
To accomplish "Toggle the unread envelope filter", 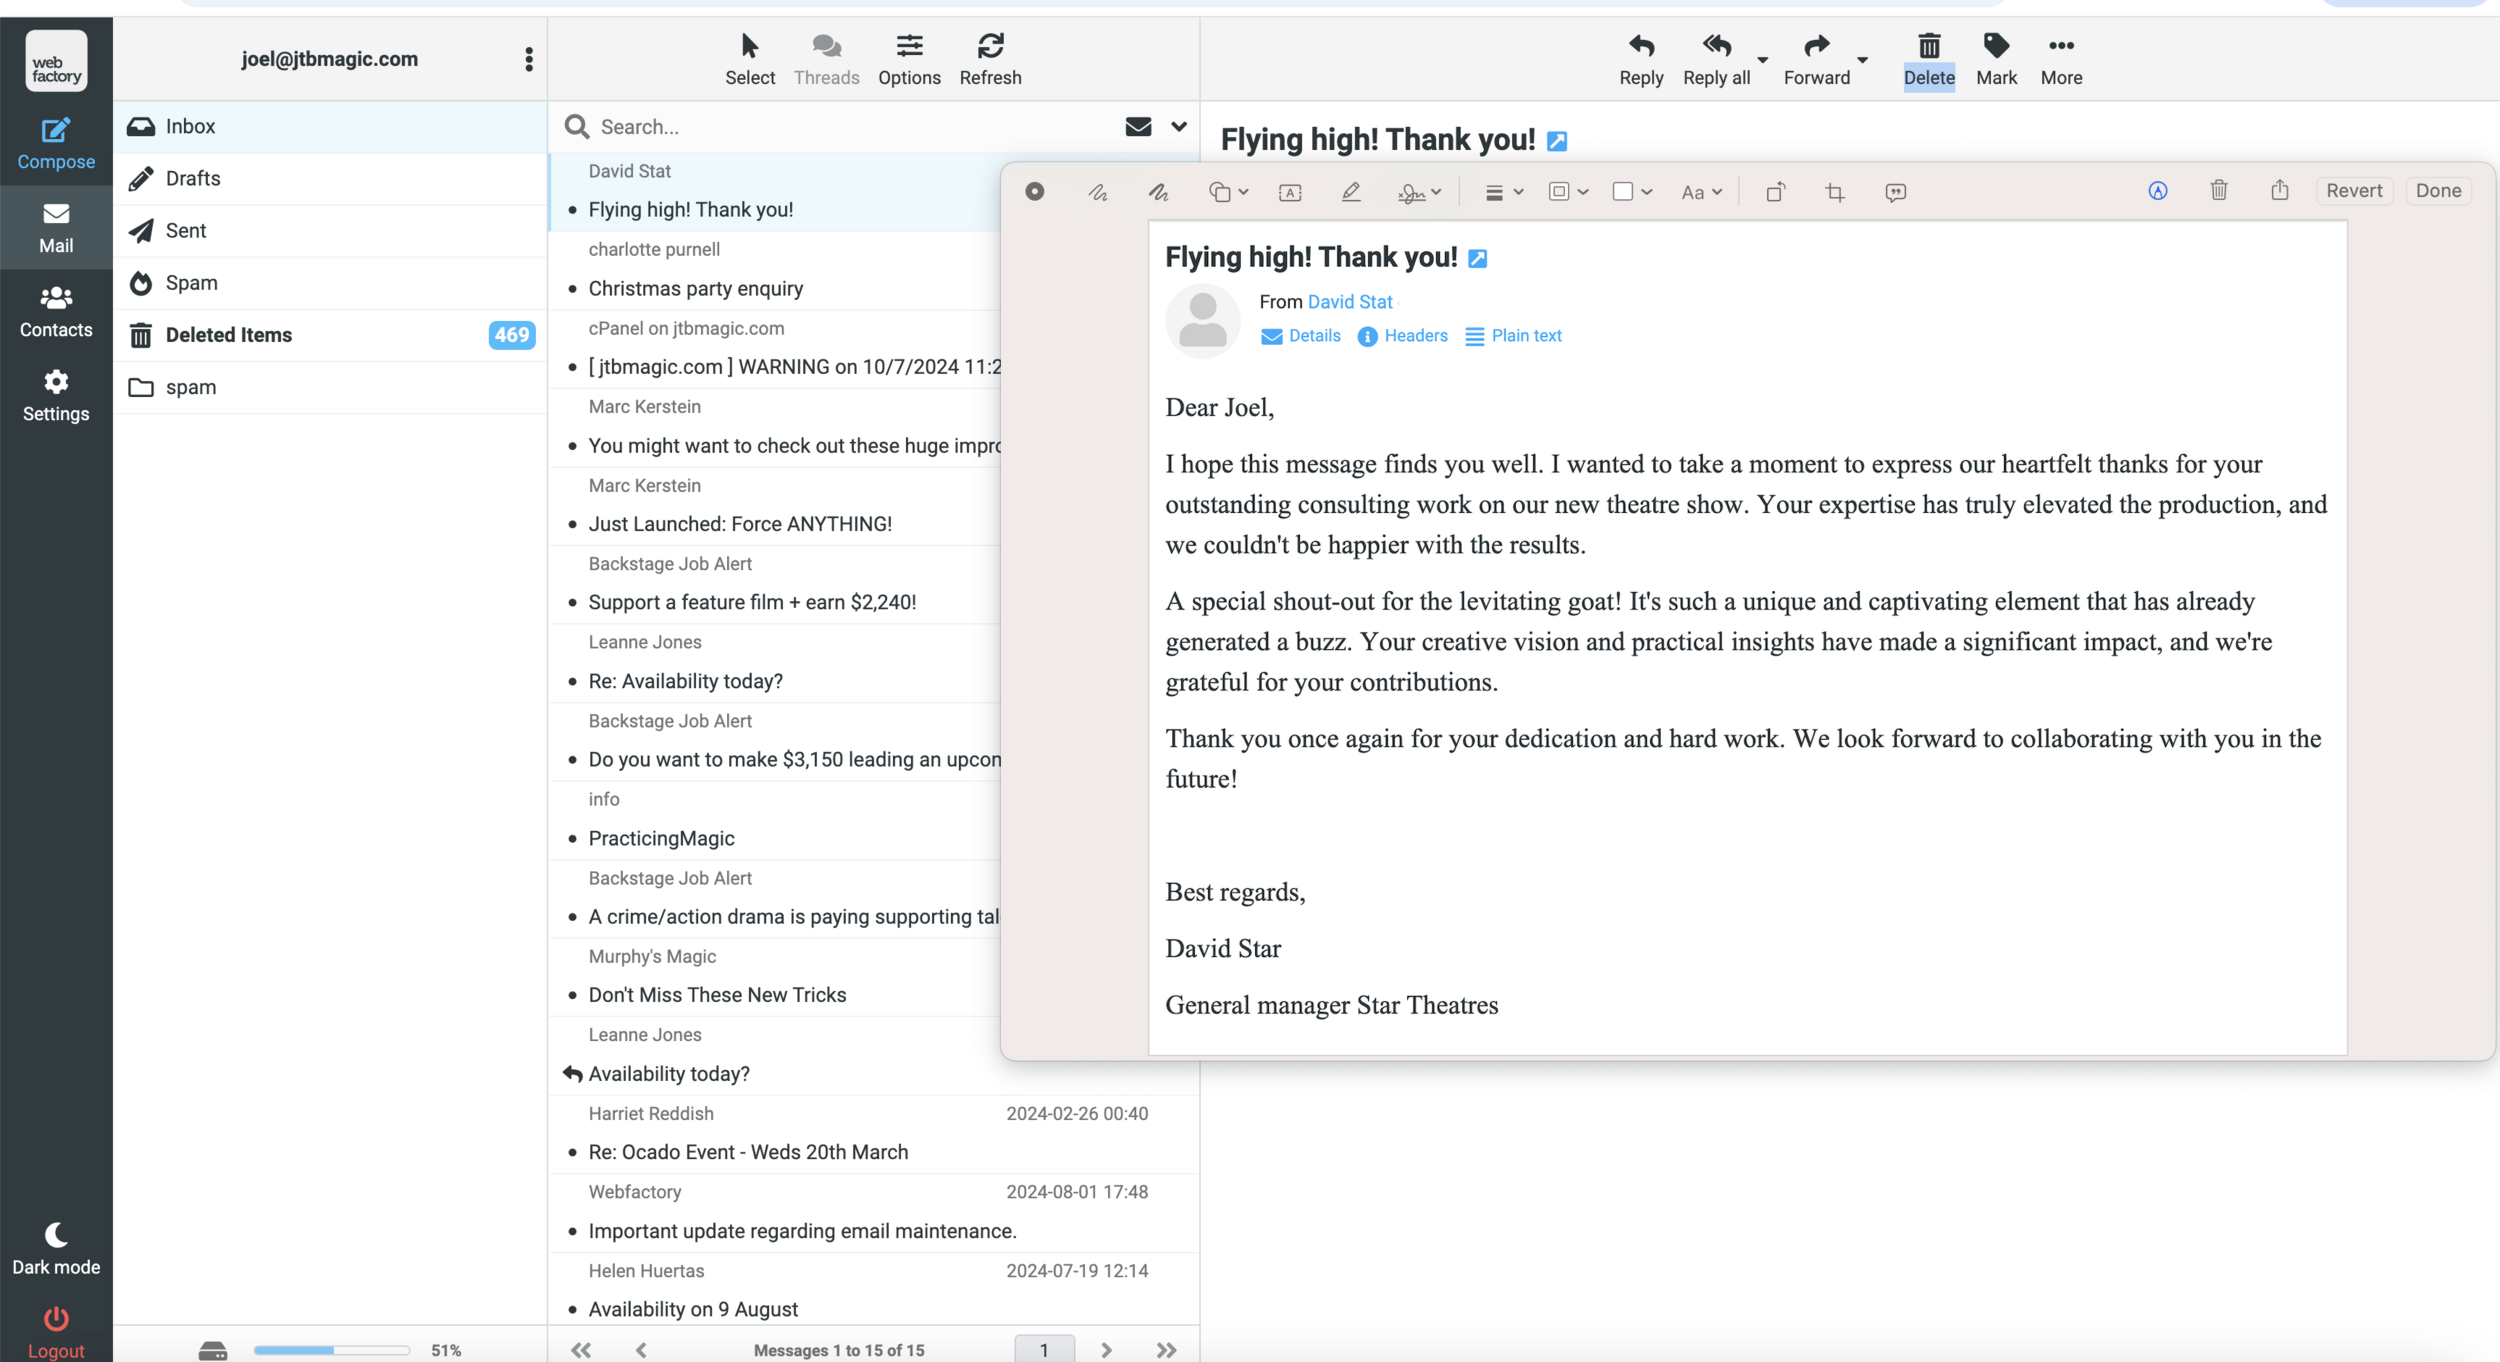I will click(x=1138, y=126).
